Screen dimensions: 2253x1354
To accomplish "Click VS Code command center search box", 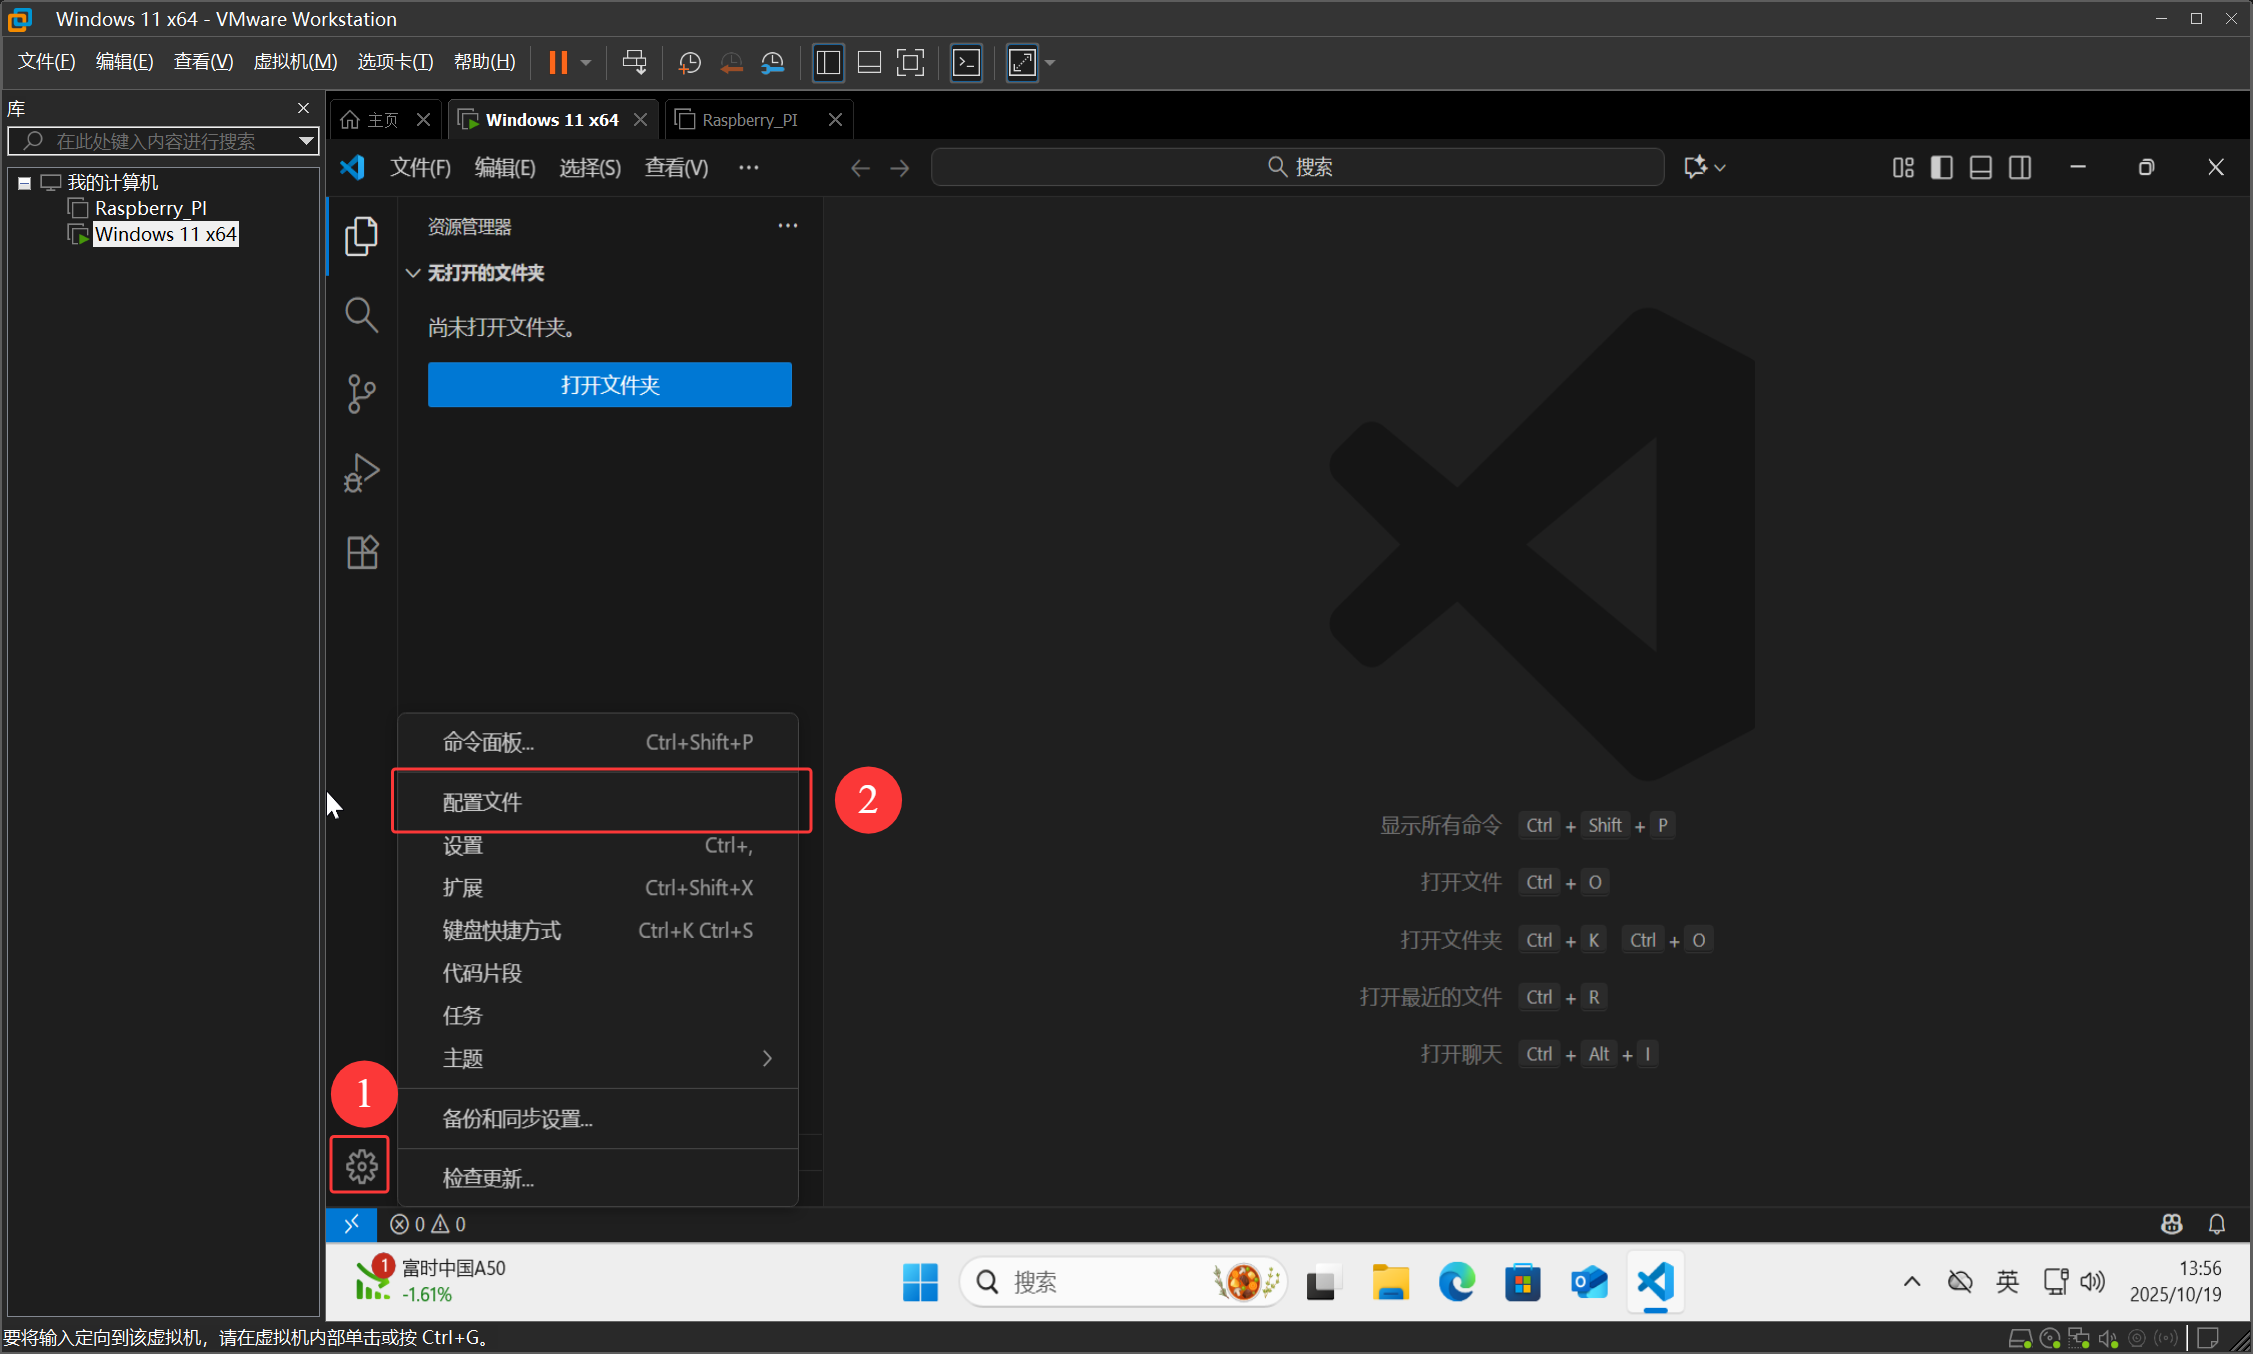I will [x=1298, y=167].
